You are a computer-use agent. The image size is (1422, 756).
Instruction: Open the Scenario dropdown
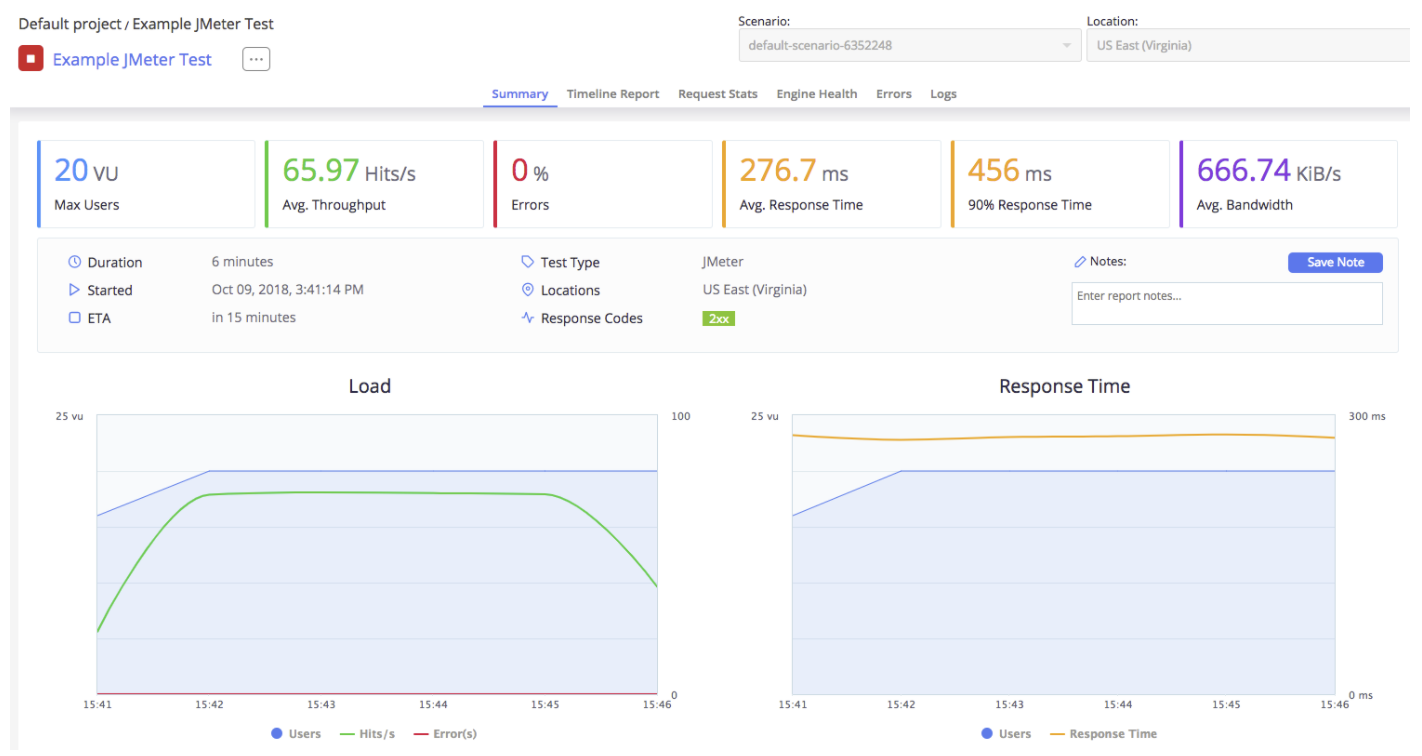[x=909, y=45]
